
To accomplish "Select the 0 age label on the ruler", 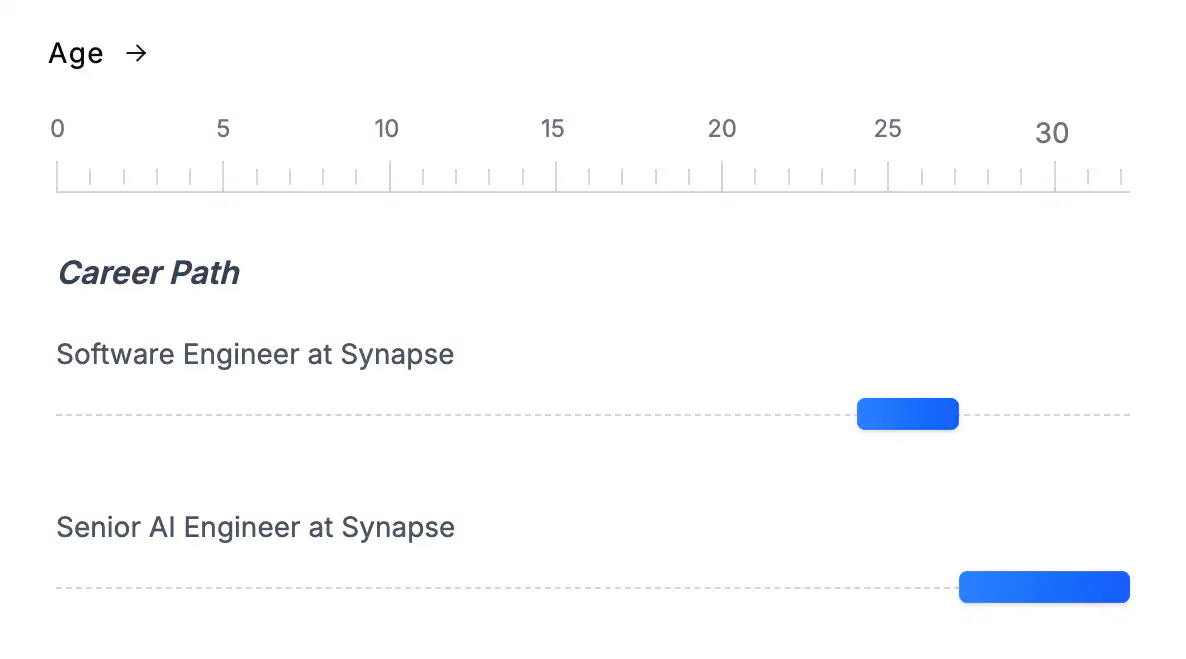I will (58, 129).
